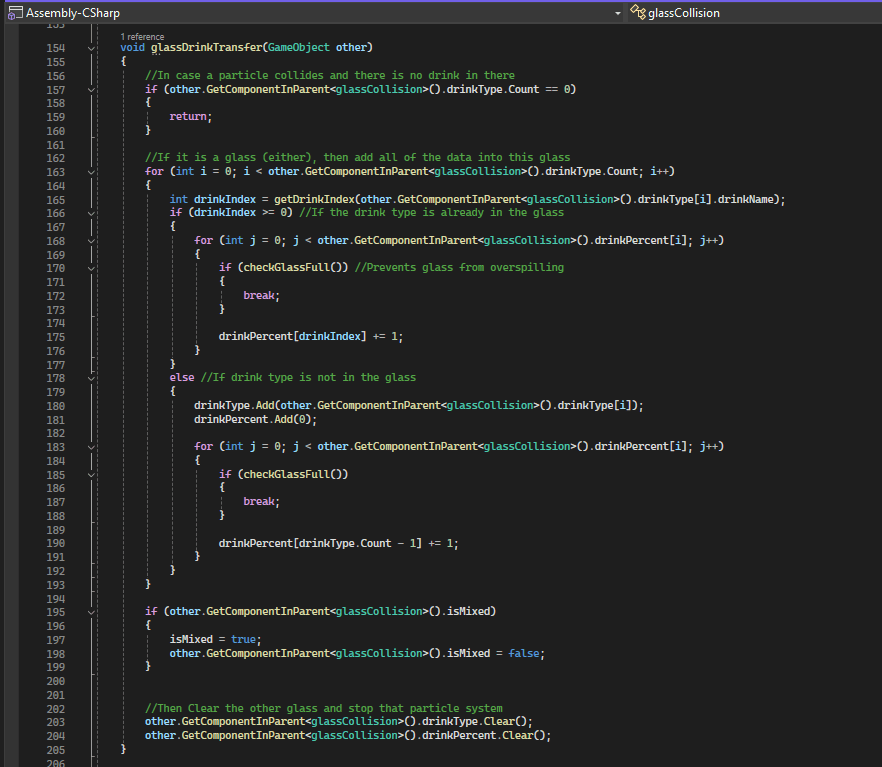Toggle a breakpoint in the margin at line 197
Viewport: 882px width, 767px height.
point(10,639)
